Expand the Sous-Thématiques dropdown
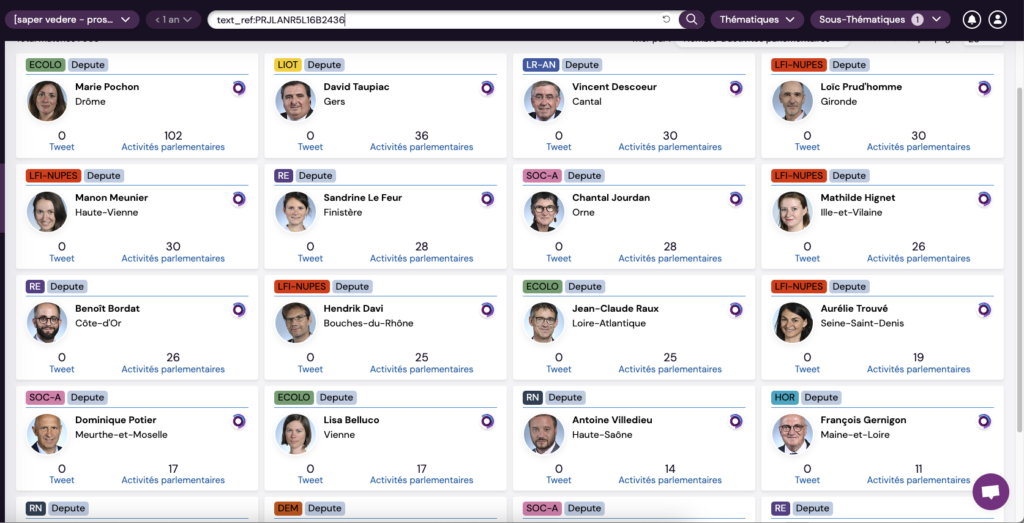1024x523 pixels. tap(879, 19)
